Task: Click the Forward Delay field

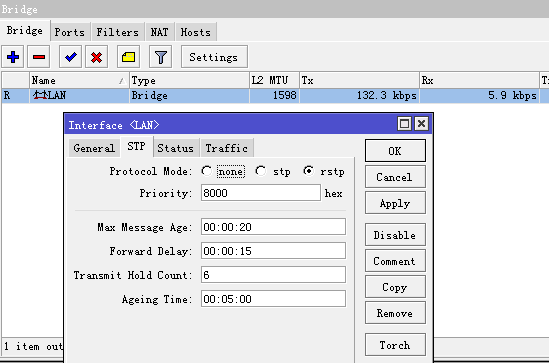Action: (x=273, y=251)
